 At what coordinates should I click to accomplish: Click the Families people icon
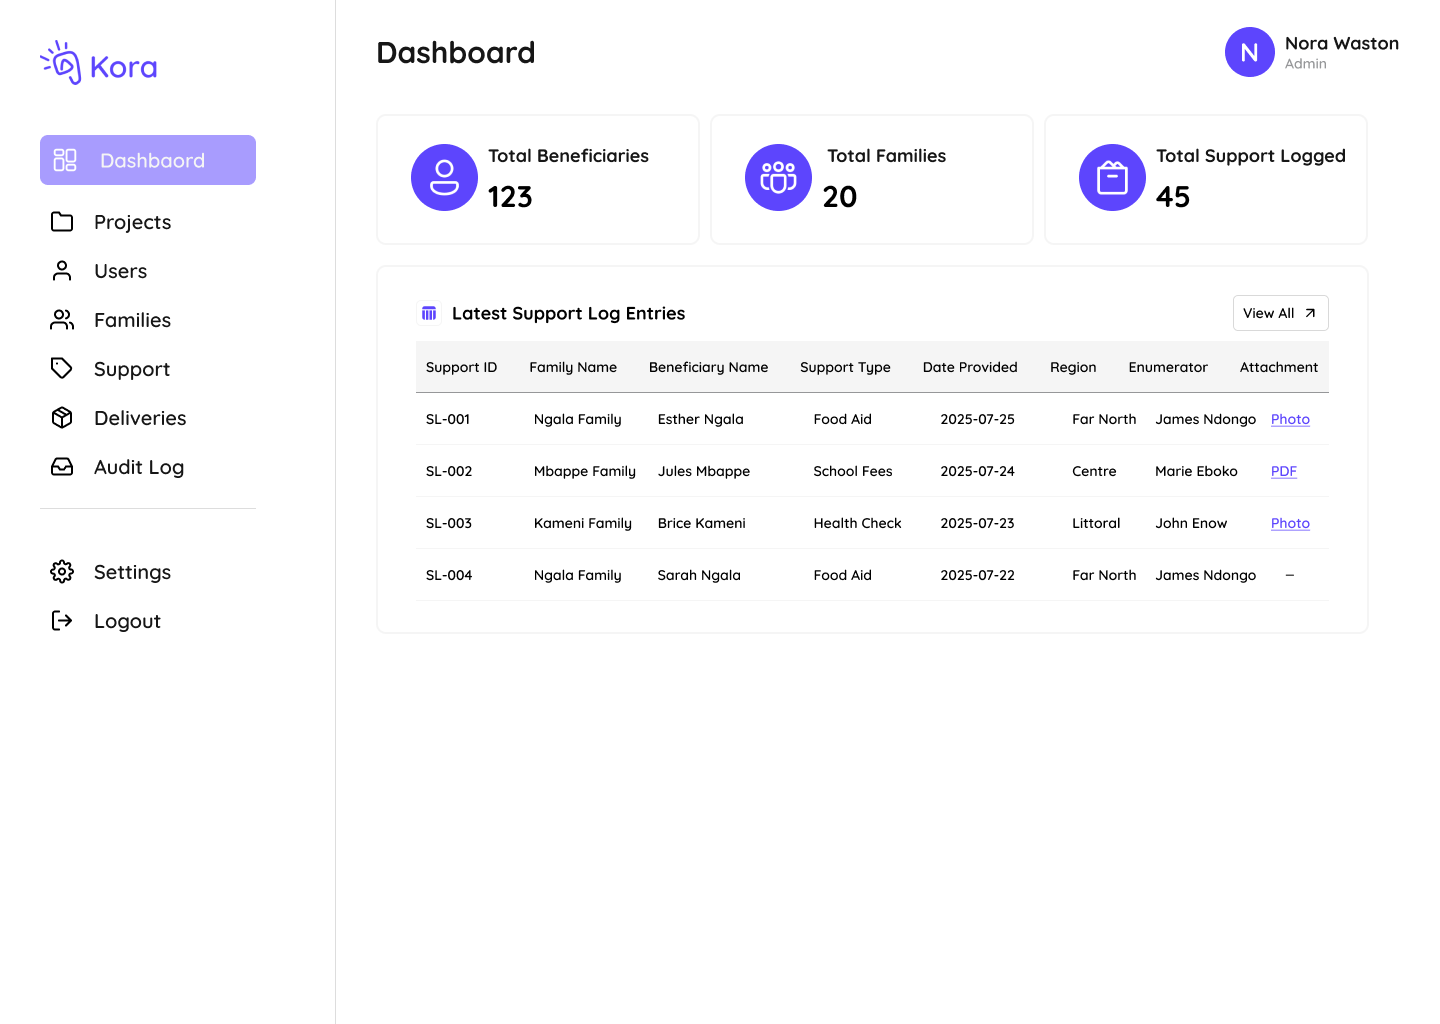pyautogui.click(x=62, y=320)
